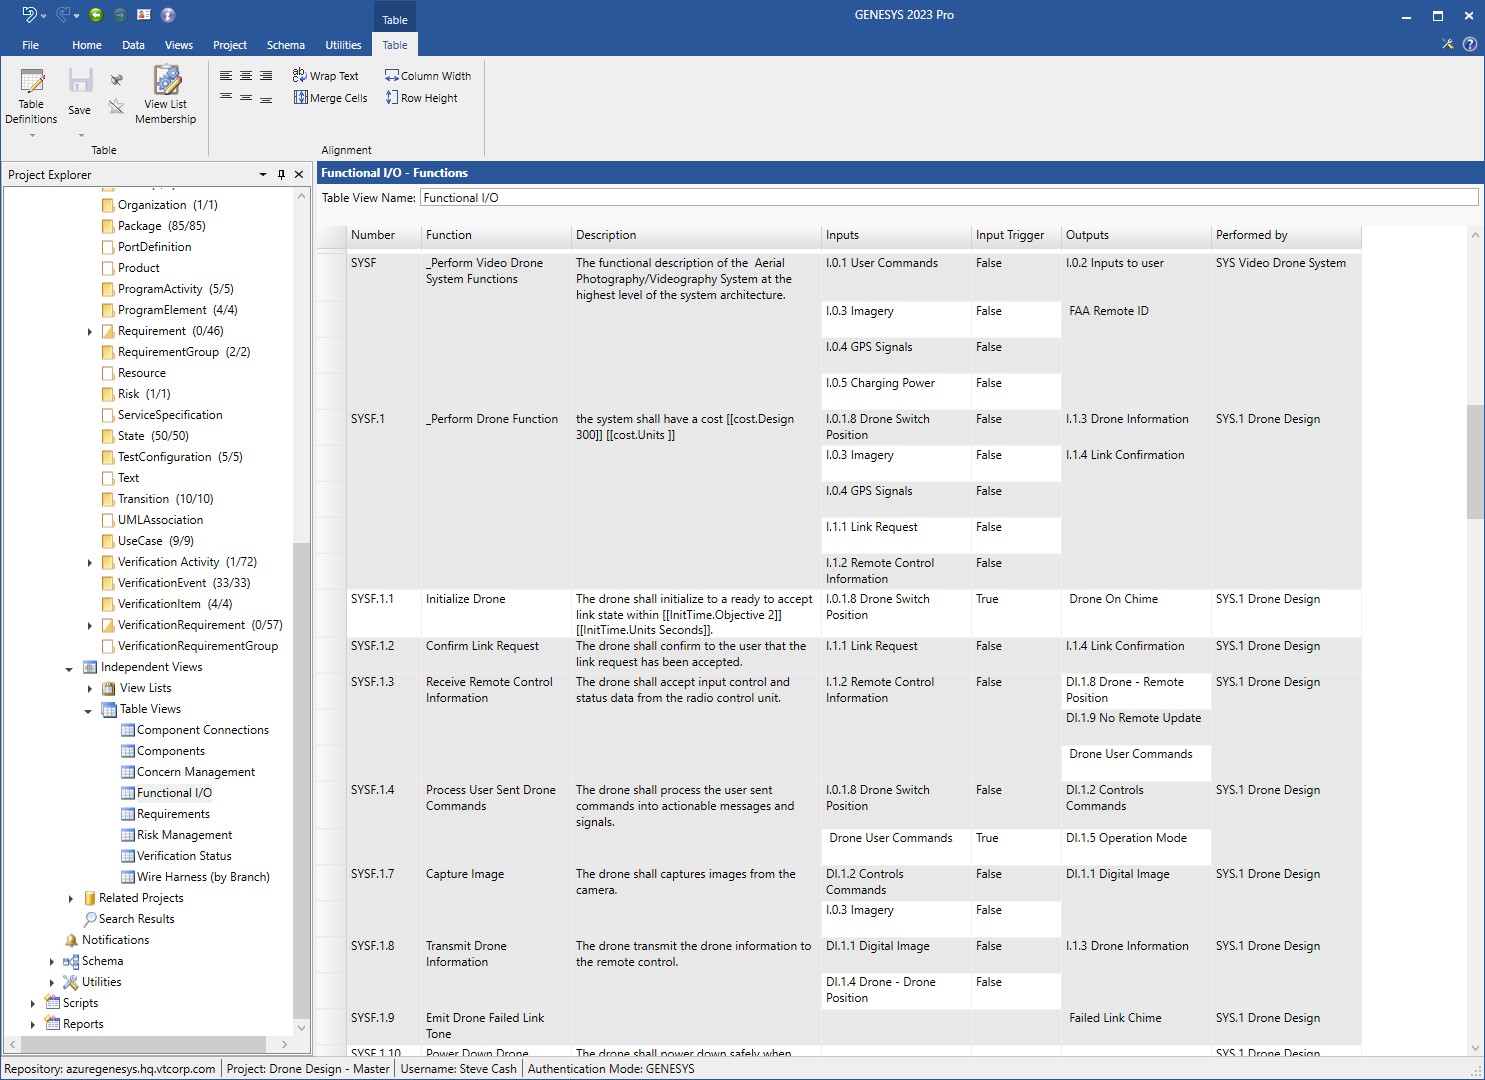Expand the Requirement node in Project Explorer

(91, 331)
